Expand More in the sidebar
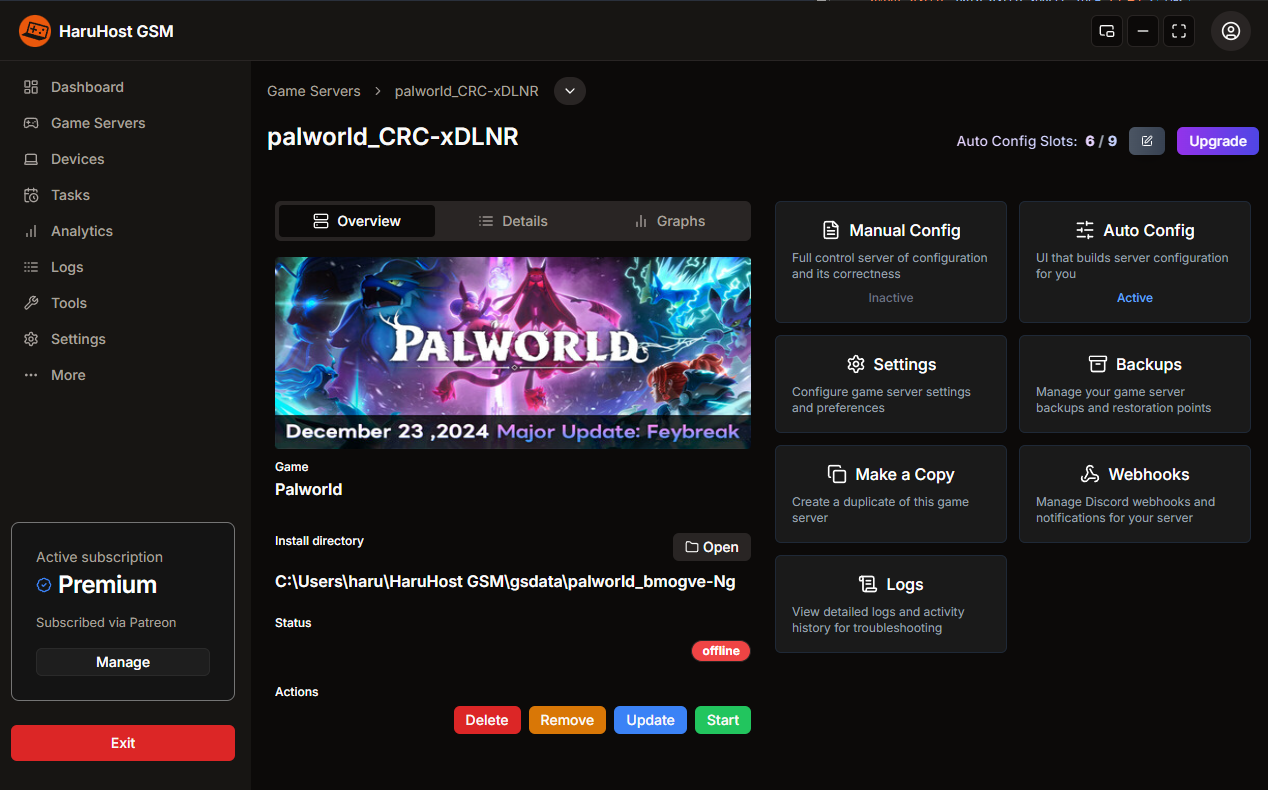 [x=68, y=375]
